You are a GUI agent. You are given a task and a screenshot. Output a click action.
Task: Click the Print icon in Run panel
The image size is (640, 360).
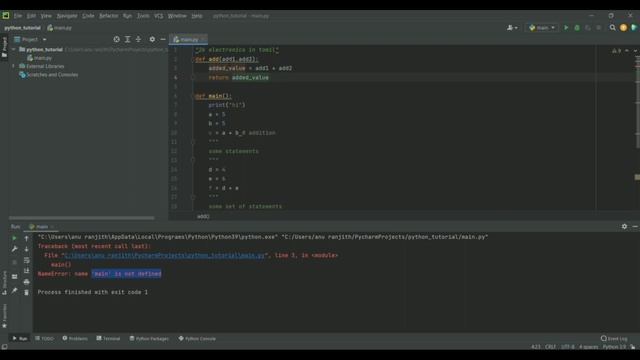point(27,282)
